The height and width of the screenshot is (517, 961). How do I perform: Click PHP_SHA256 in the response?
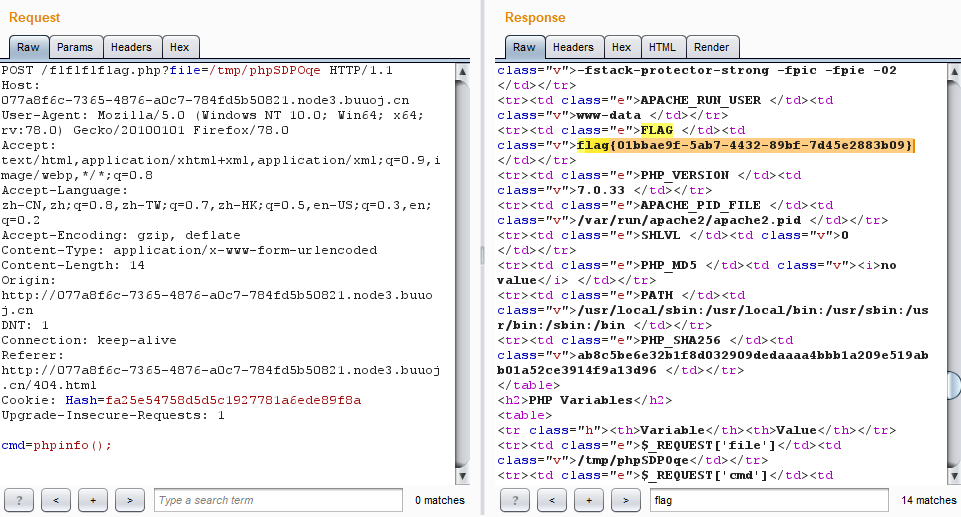[x=680, y=341]
